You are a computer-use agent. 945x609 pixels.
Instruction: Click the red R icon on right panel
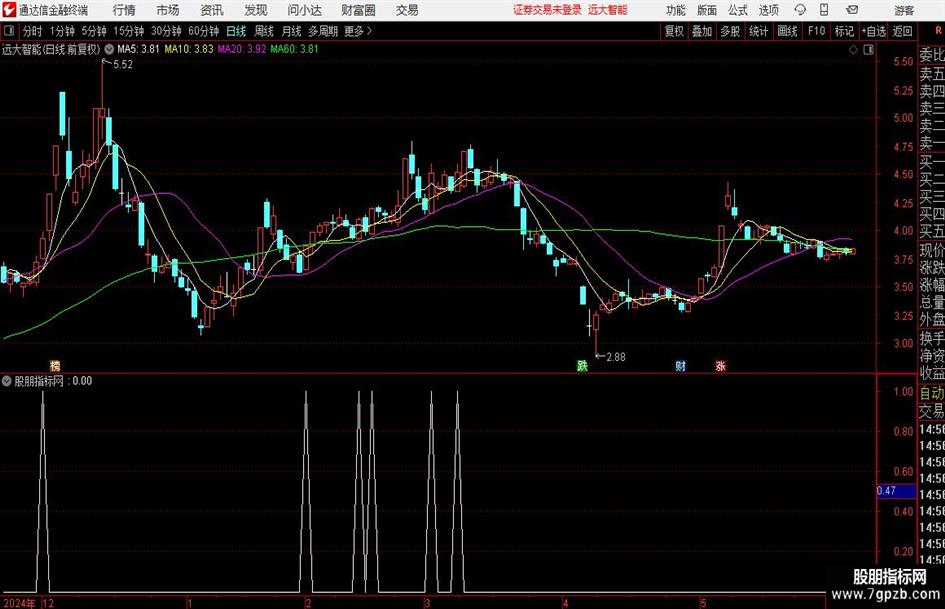(x=938, y=30)
